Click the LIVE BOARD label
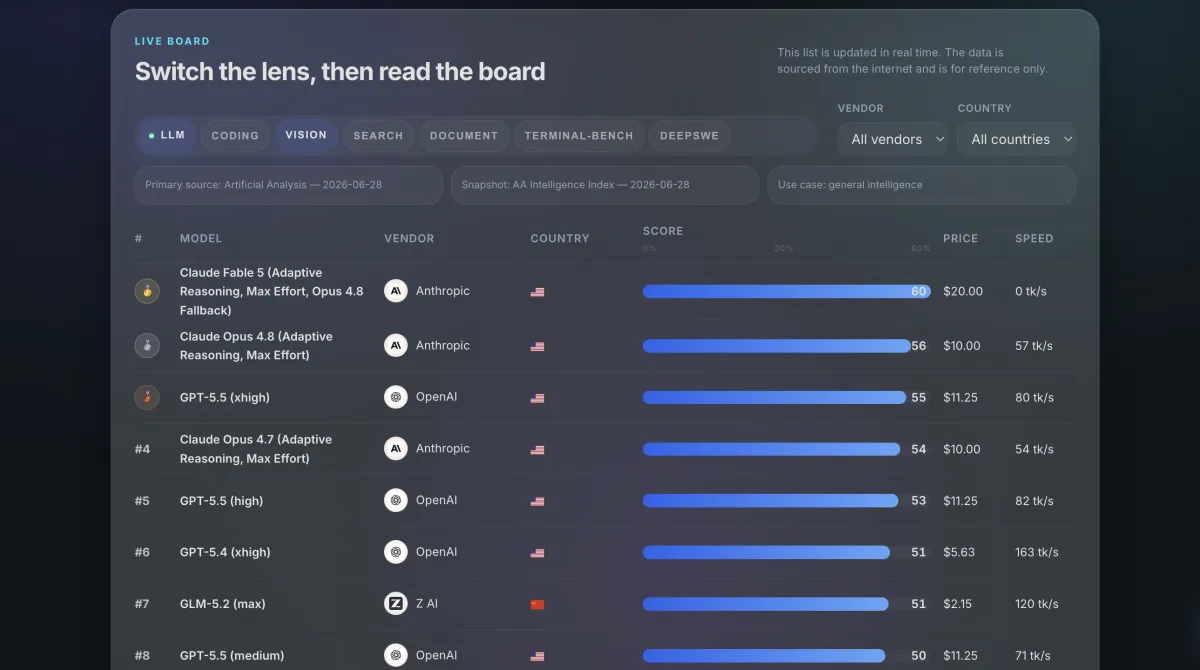Image resolution: width=1200 pixels, height=670 pixels. [x=172, y=42]
